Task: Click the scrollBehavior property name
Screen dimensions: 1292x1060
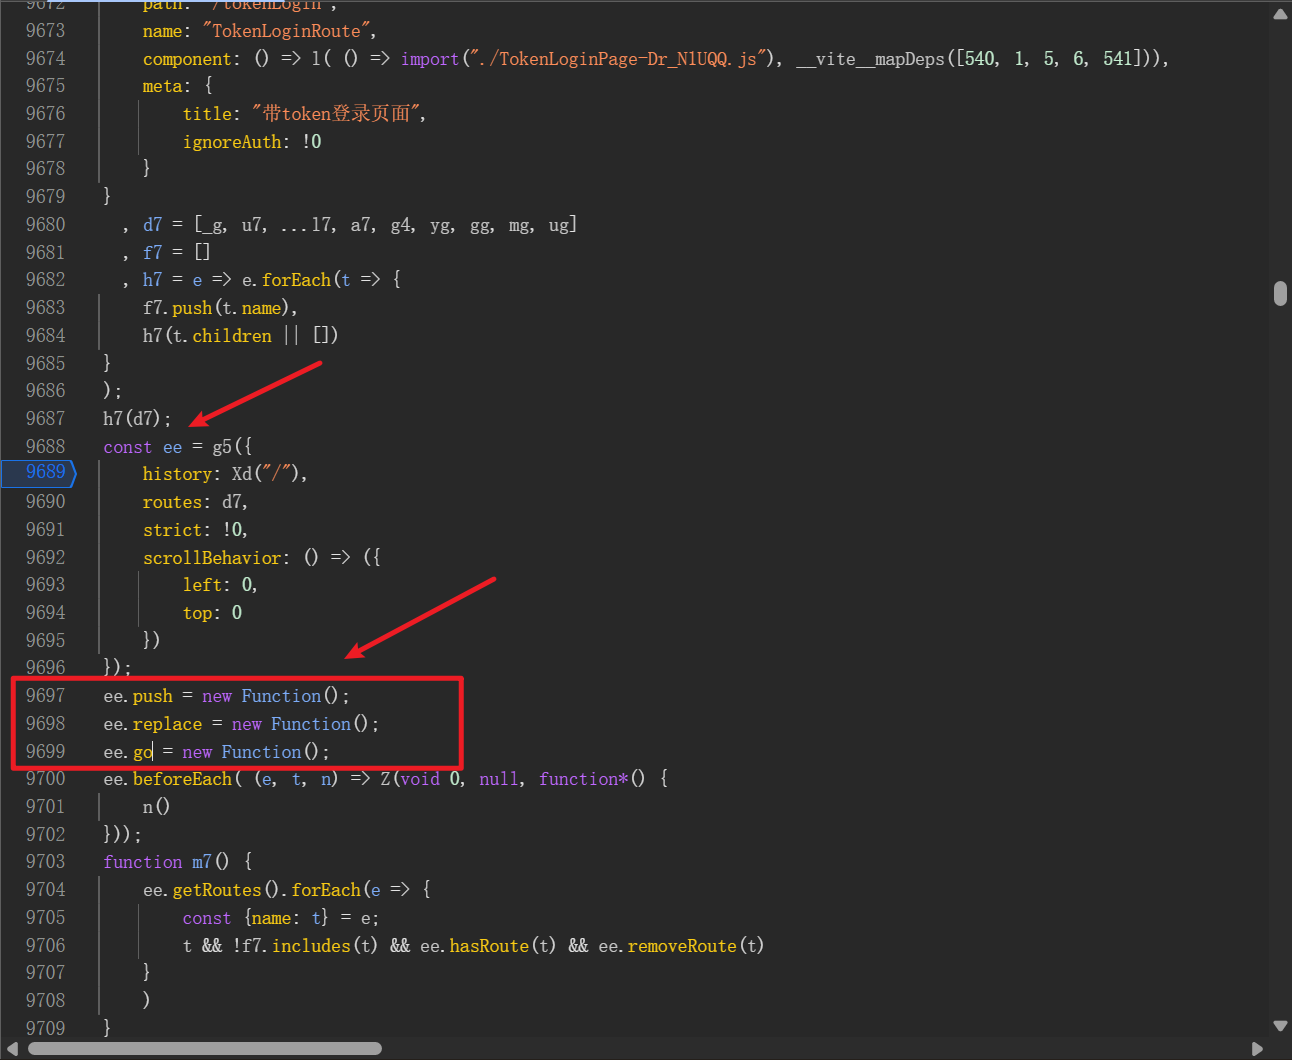Action: pos(211,558)
